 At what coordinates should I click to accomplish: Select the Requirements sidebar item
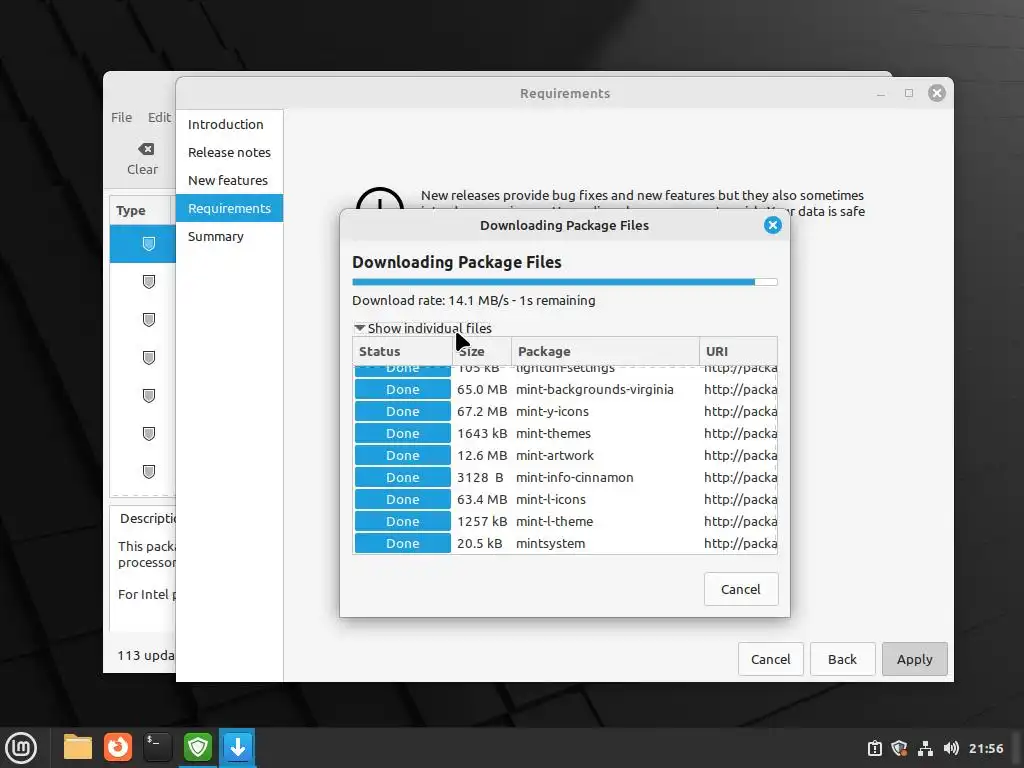coord(229,208)
